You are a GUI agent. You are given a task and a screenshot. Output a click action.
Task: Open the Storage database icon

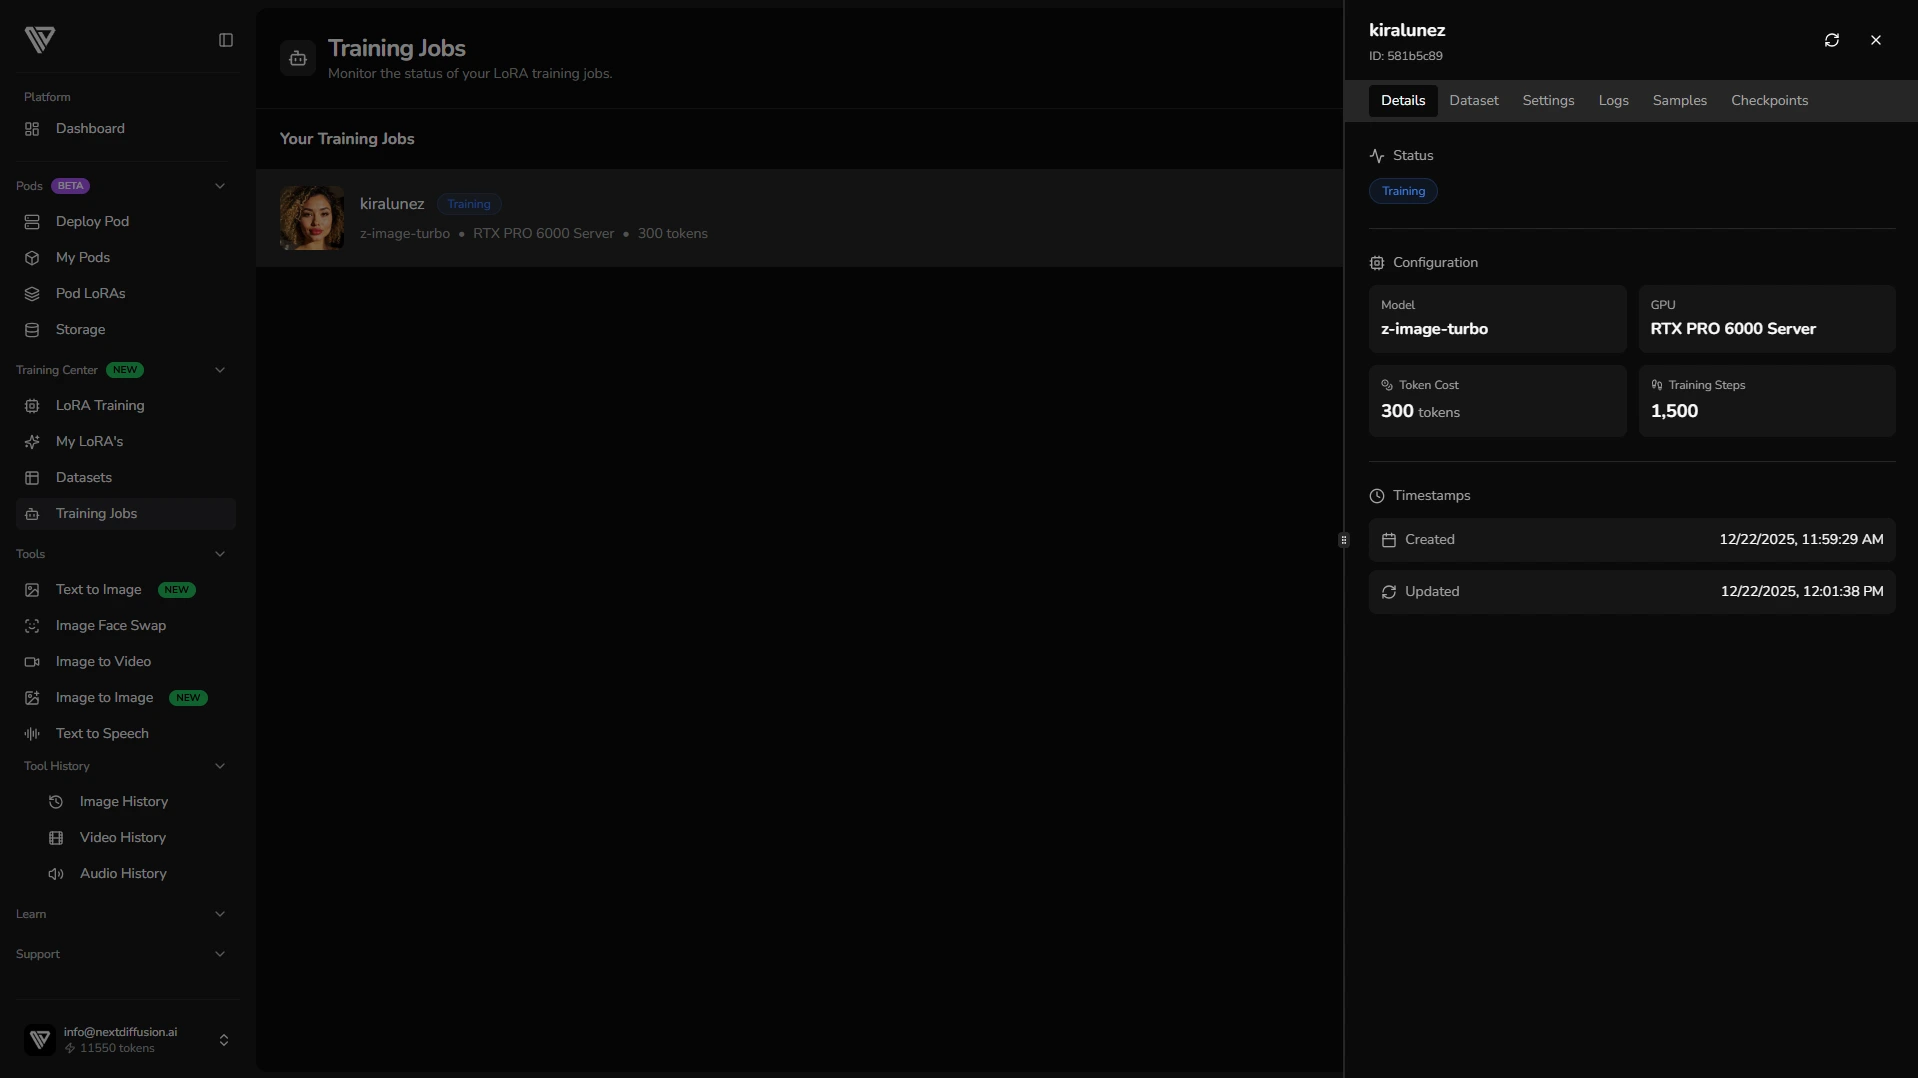(x=32, y=330)
